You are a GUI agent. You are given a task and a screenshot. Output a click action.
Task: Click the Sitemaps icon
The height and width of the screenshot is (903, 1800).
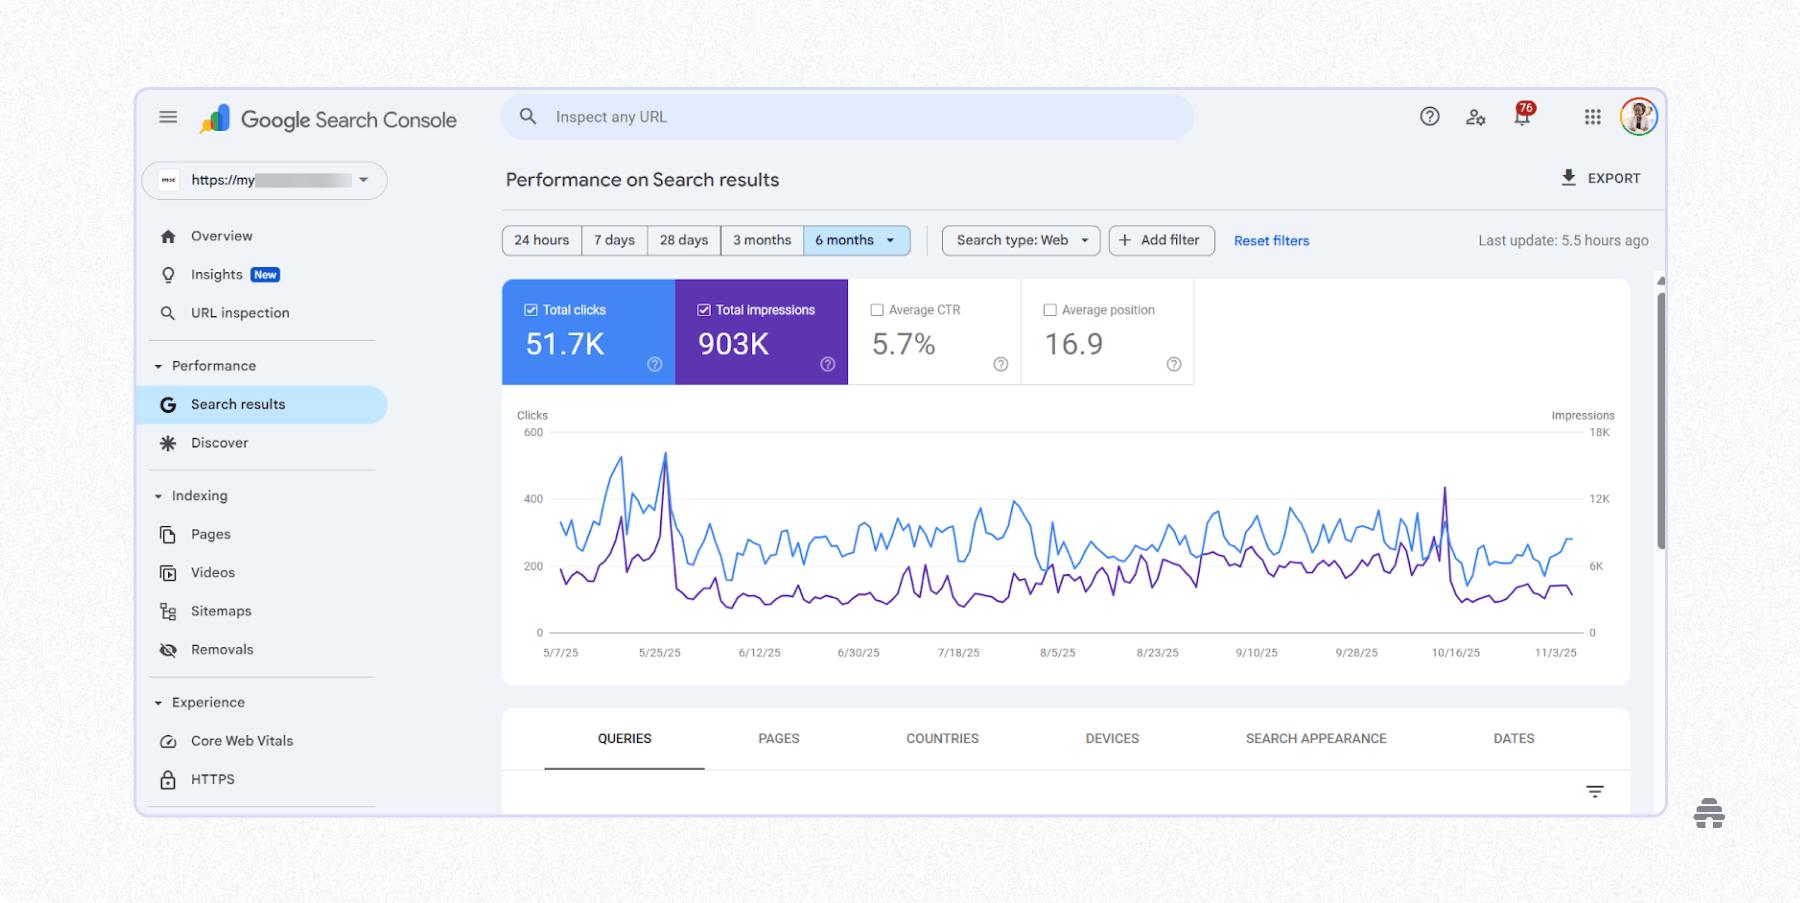coord(168,611)
